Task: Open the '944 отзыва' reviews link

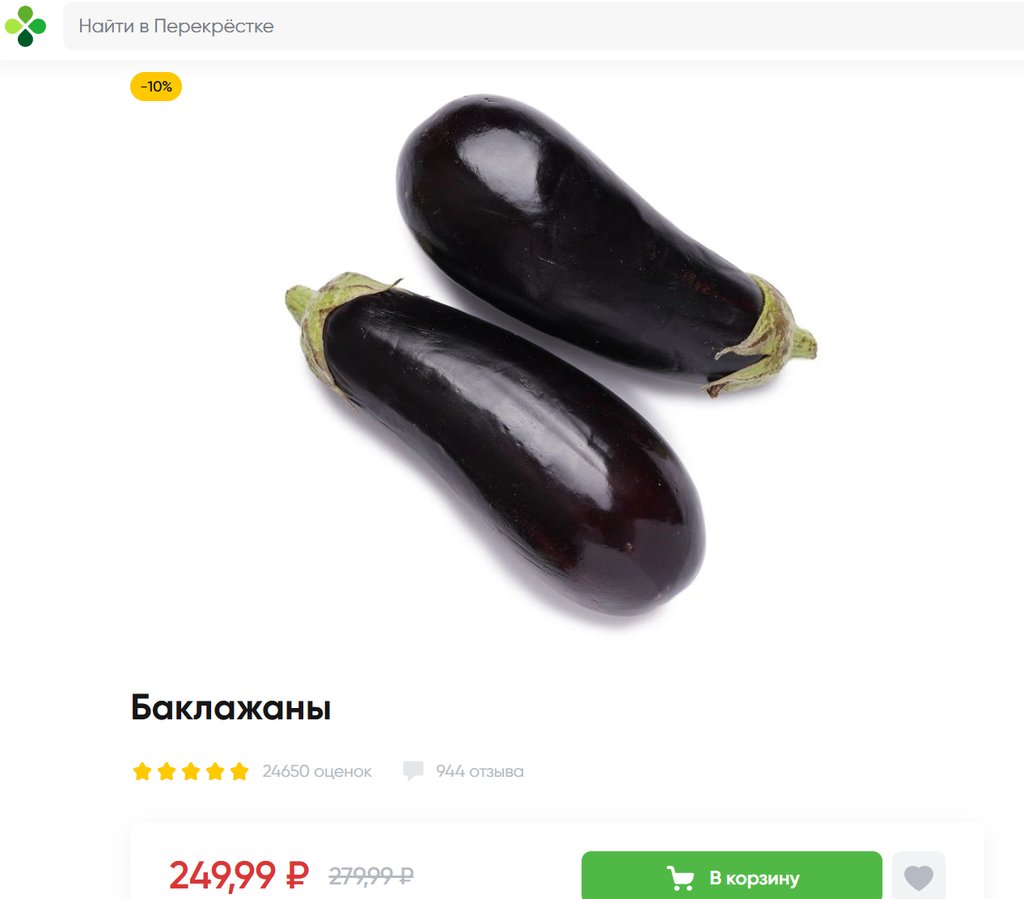Action: [479, 771]
